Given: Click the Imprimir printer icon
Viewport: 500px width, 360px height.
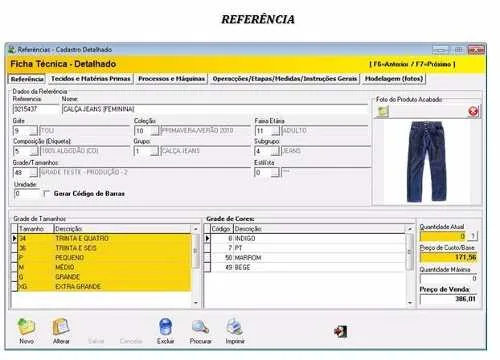Looking at the screenshot, I should (x=235, y=327).
